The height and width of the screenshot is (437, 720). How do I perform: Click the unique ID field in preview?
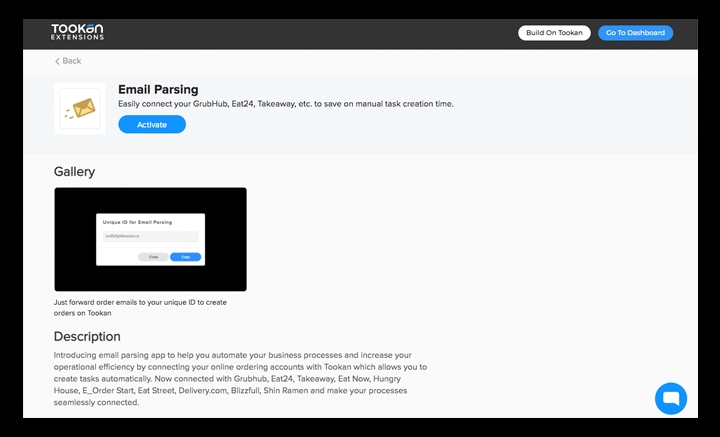pyautogui.click(x=150, y=236)
